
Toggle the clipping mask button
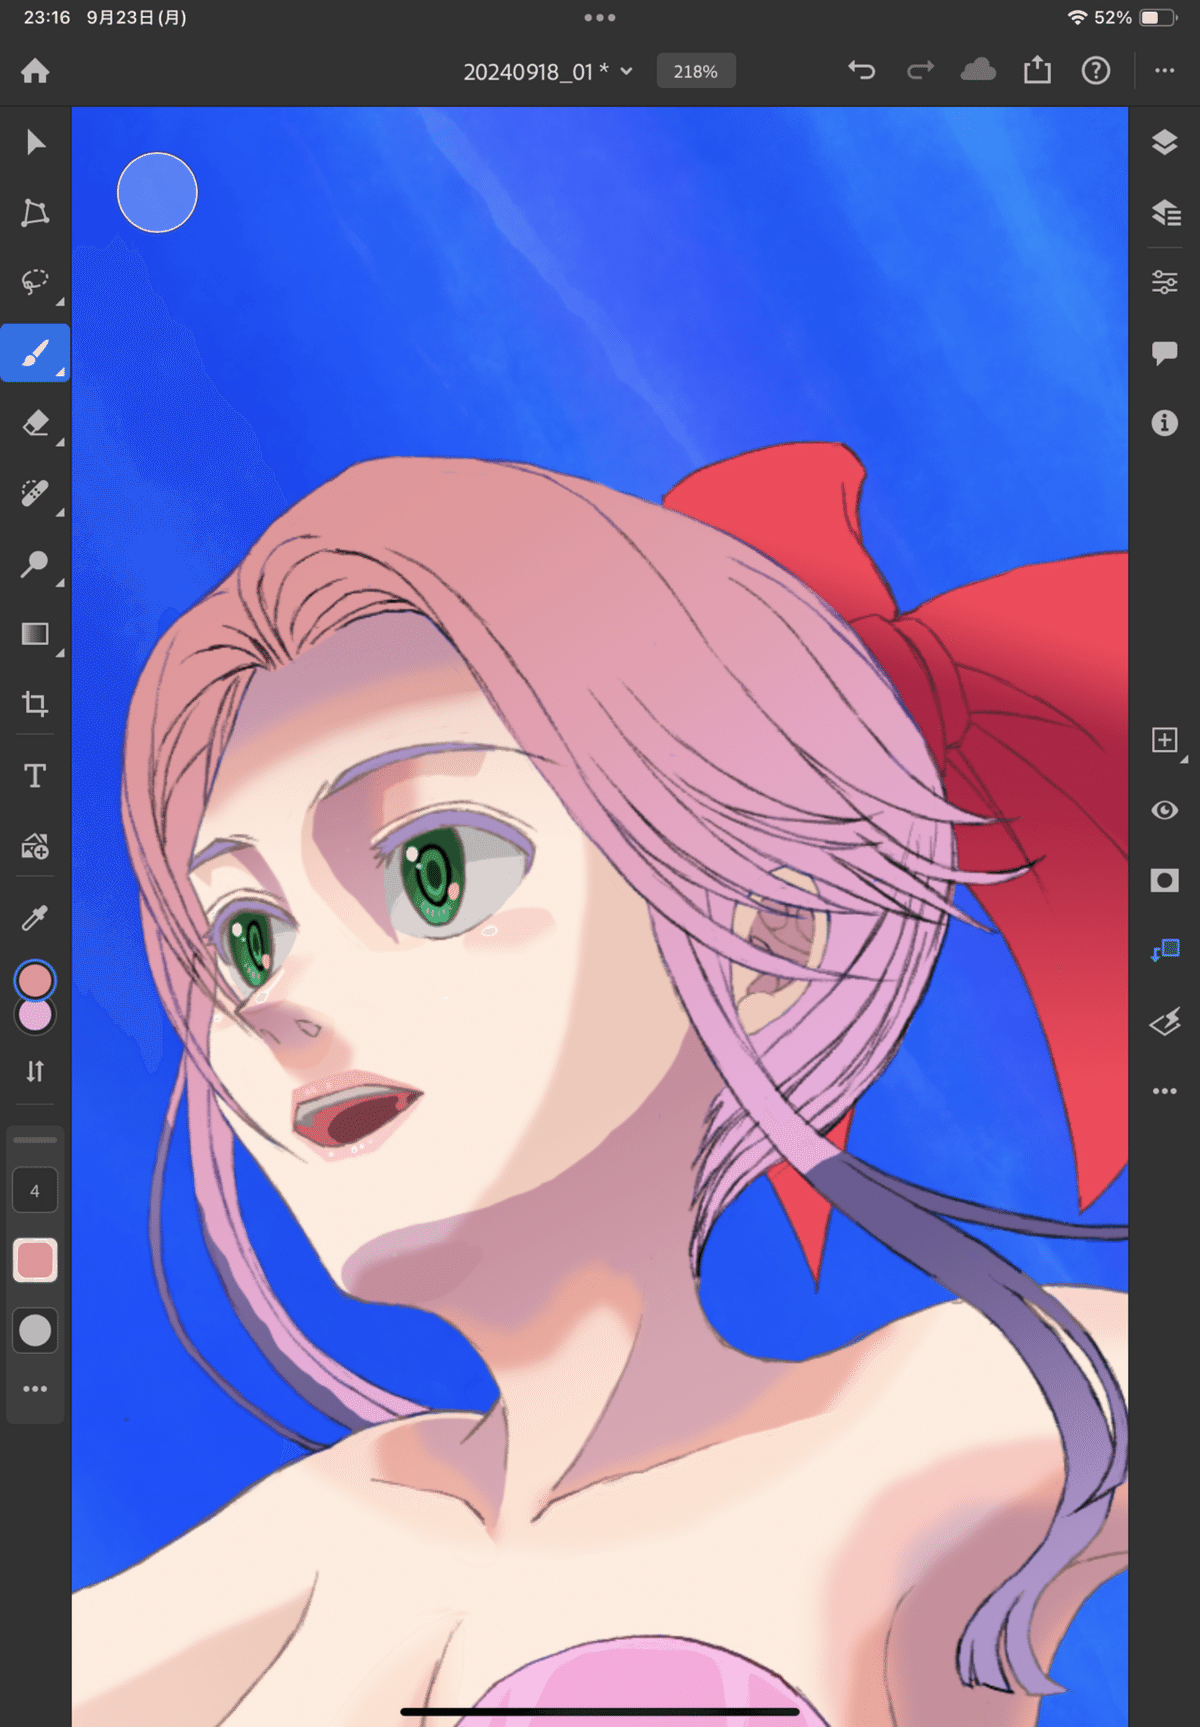tap(1165, 950)
